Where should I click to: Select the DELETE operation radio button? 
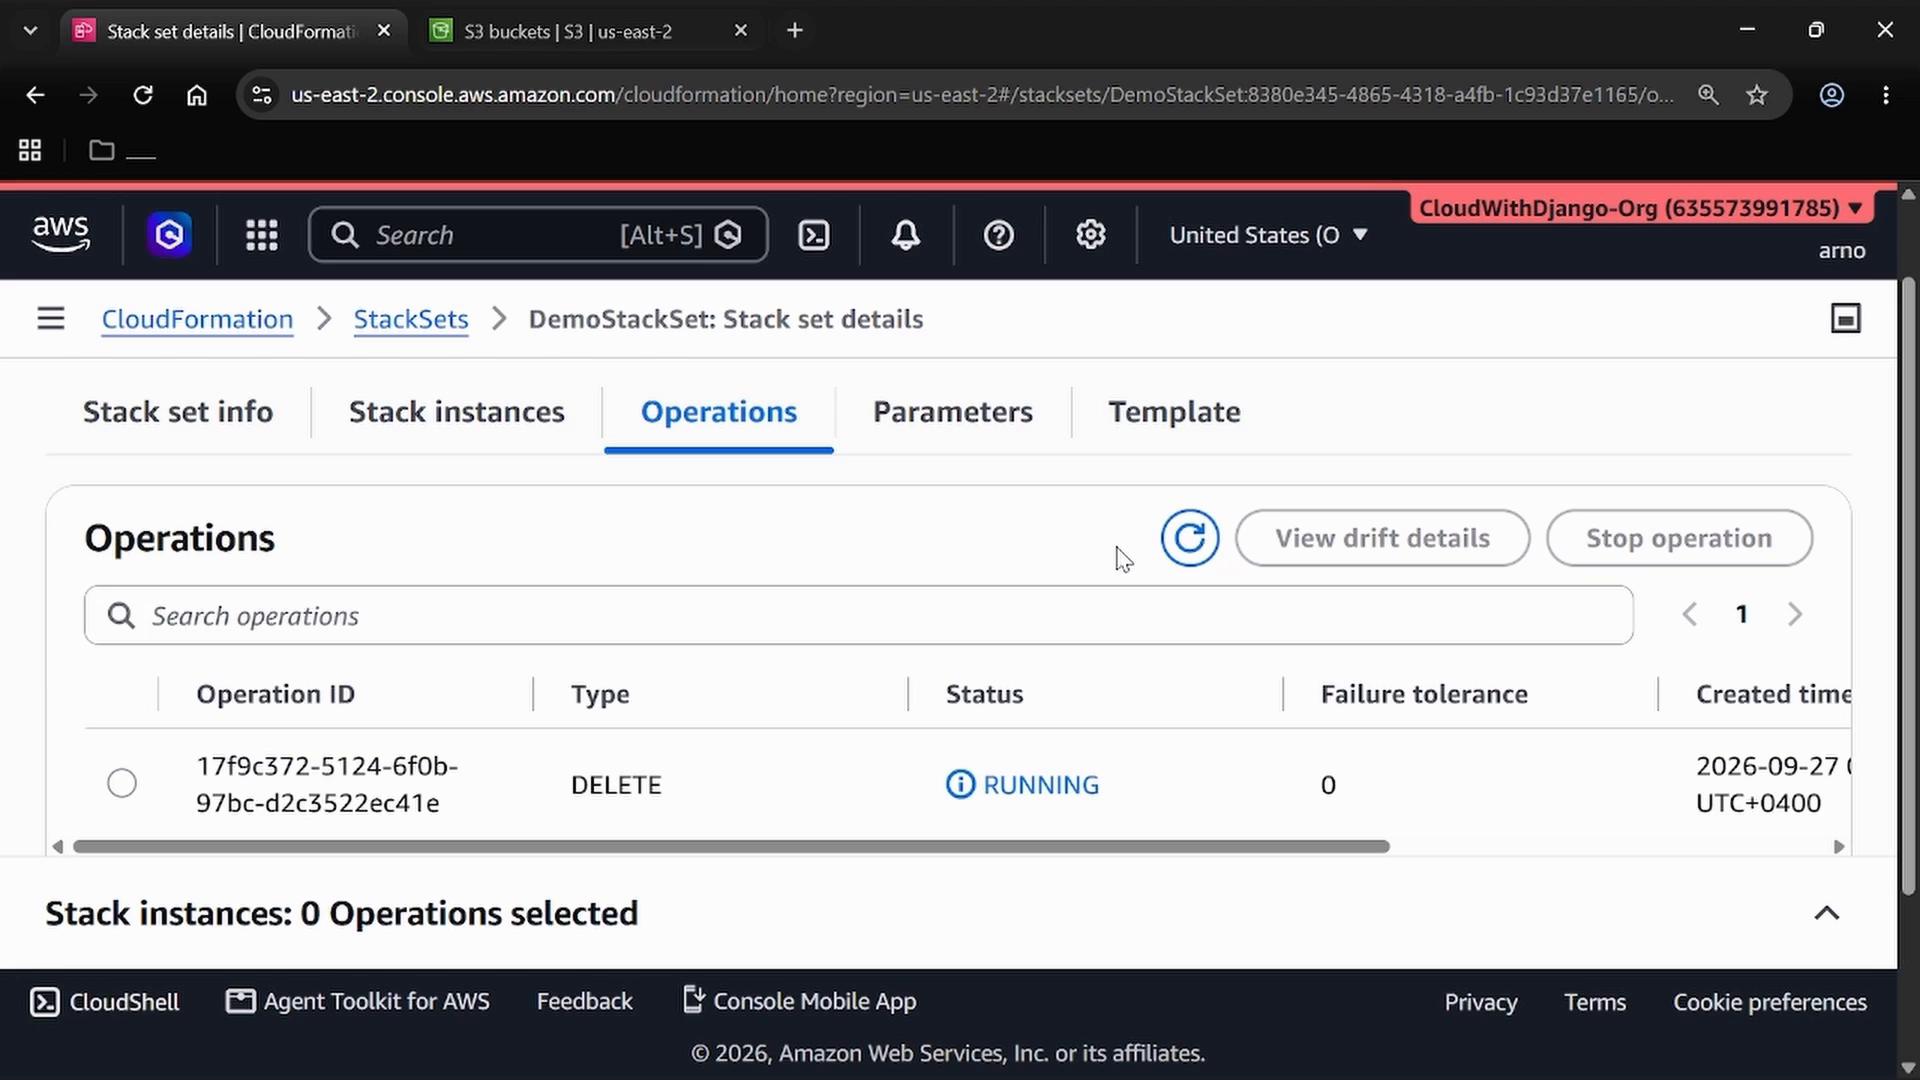pos(122,783)
